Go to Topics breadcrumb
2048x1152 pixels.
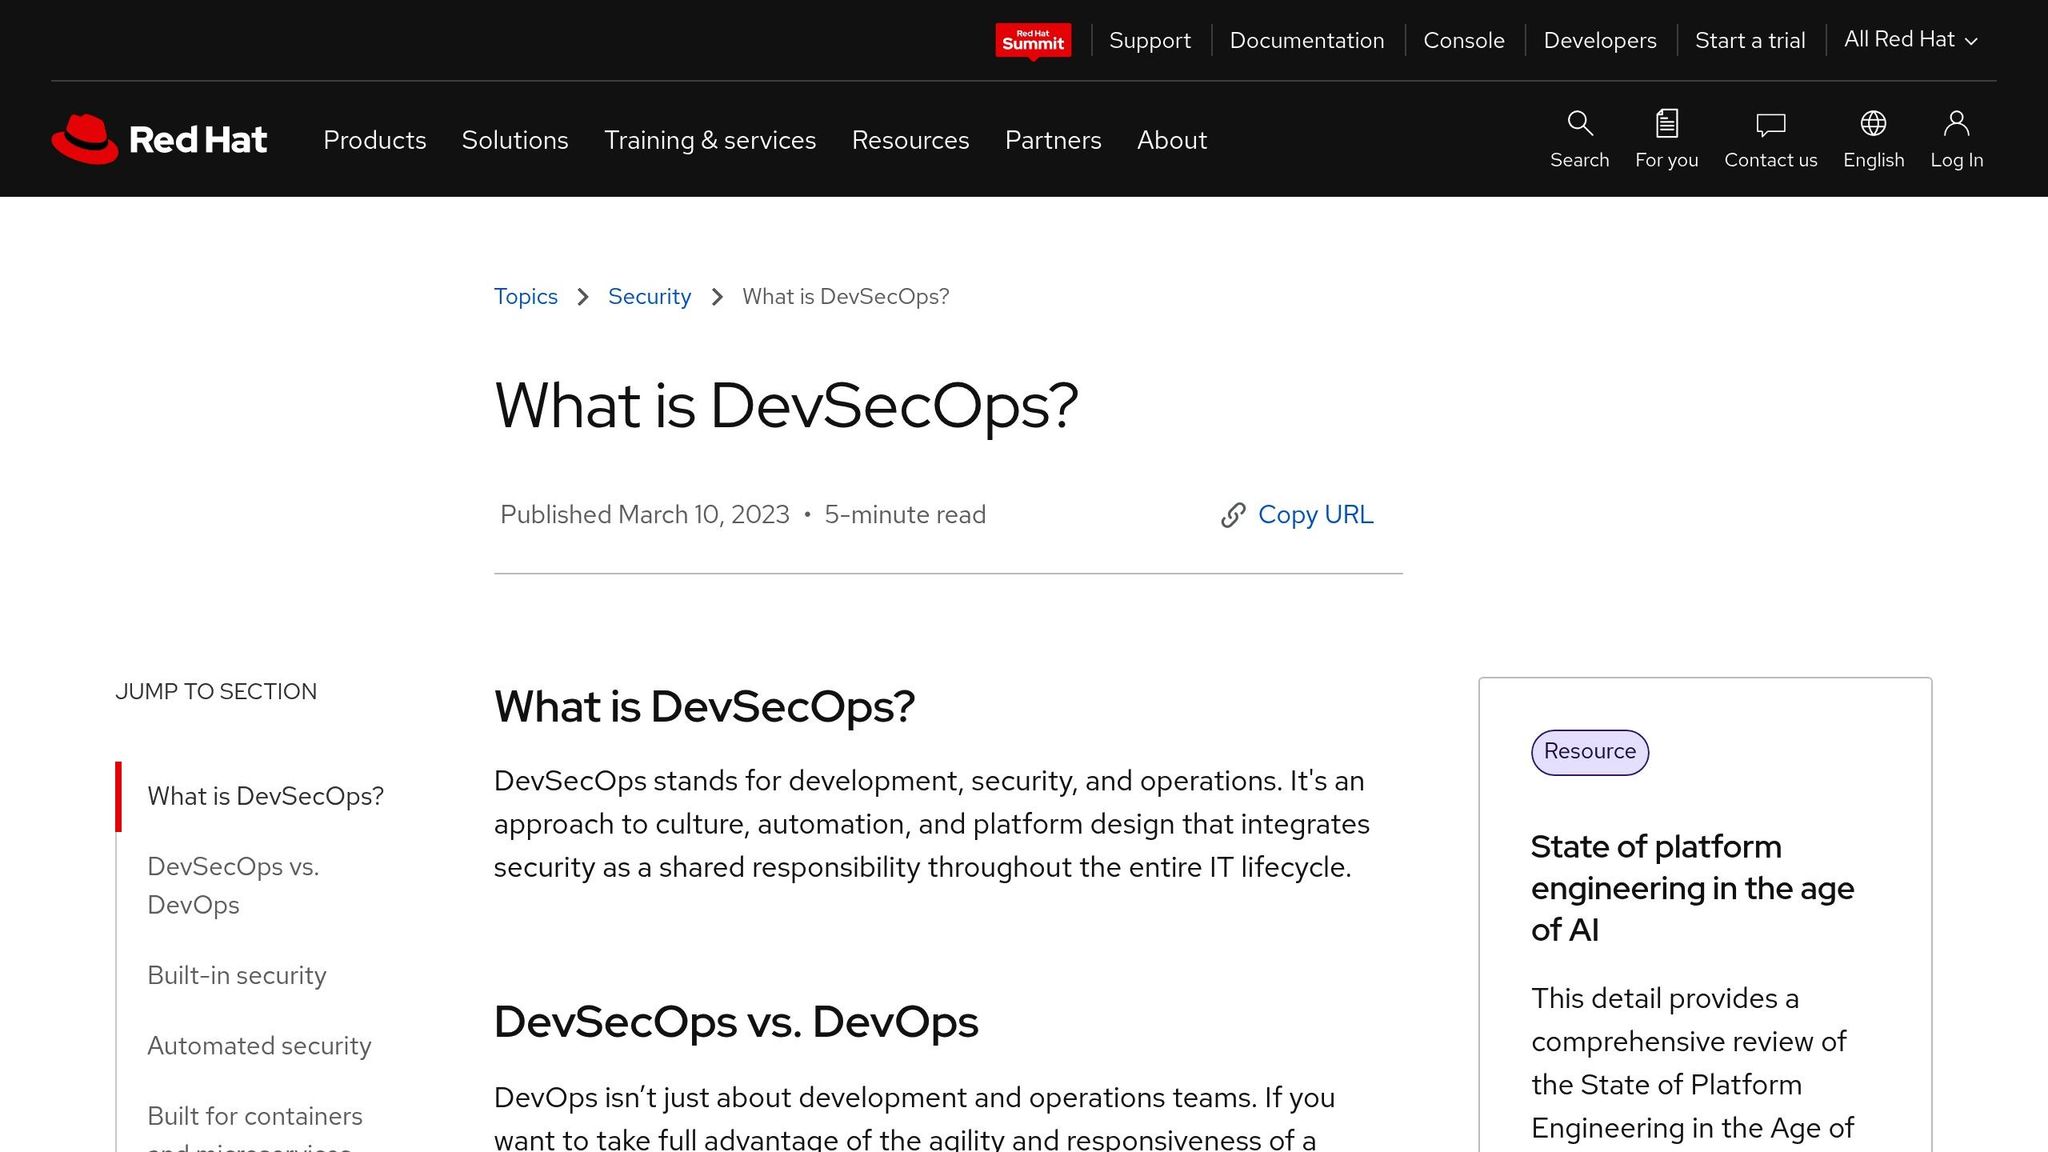coord(526,297)
